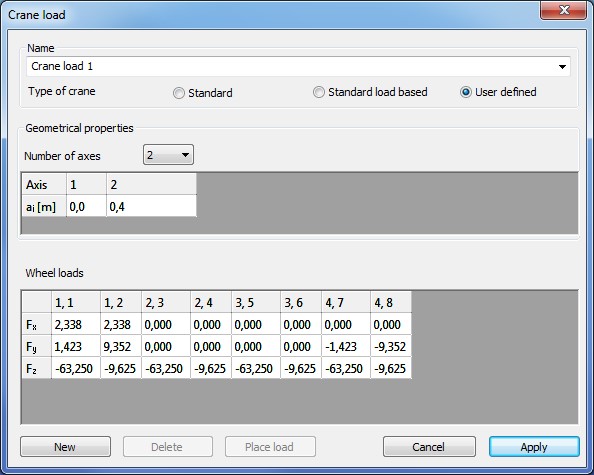Click the Apply button
The image size is (594, 475).
click(534, 447)
